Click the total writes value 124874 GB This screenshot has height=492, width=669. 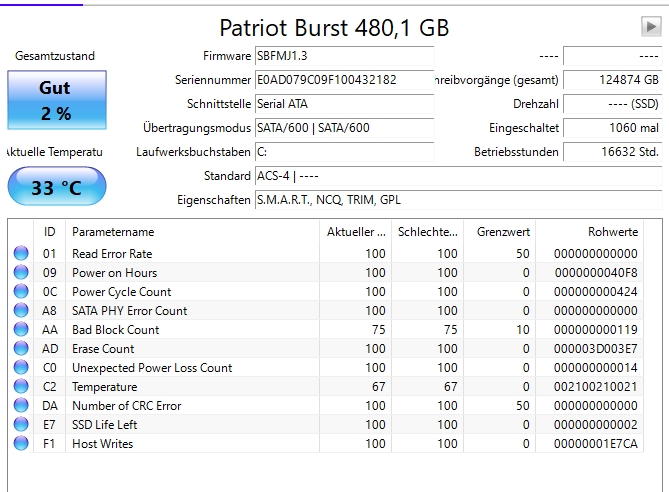pos(613,80)
